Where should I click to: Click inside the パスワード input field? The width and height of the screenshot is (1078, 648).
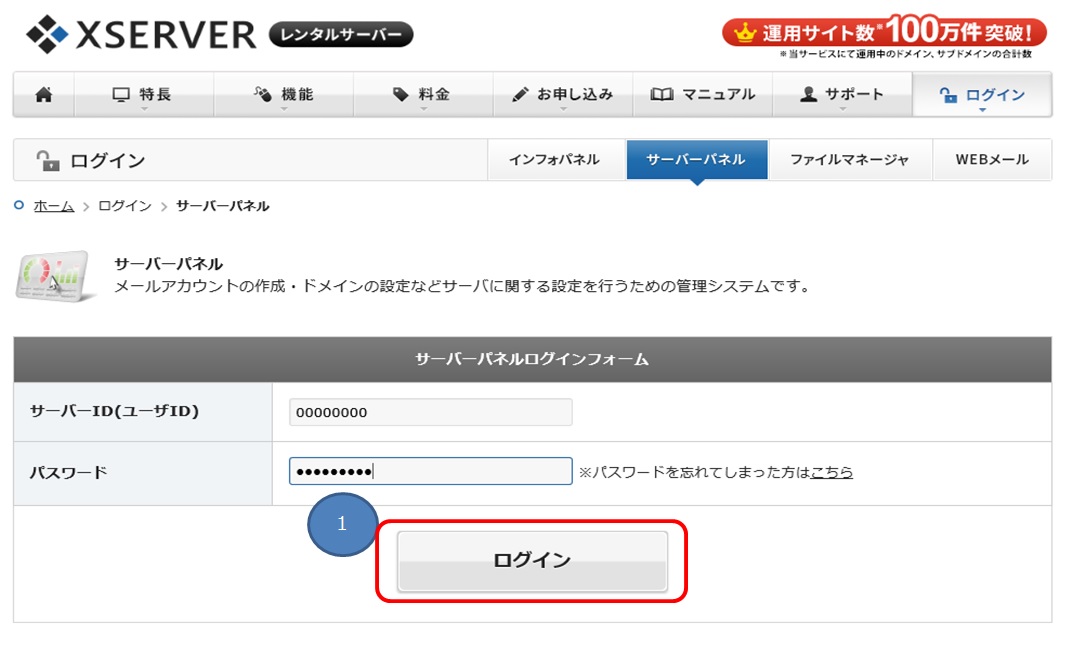pos(430,470)
